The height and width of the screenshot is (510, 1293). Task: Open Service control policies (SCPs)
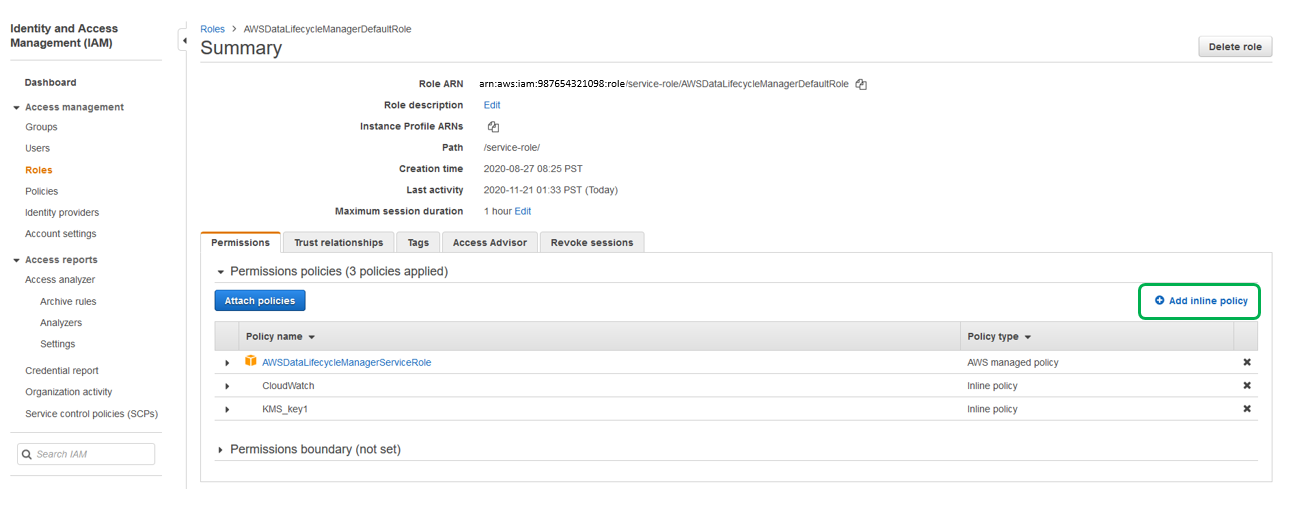(91, 413)
